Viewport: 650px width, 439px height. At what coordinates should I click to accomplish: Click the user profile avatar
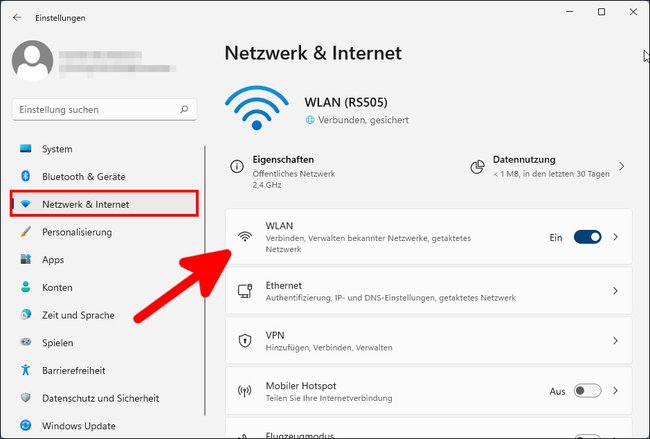(x=32, y=61)
